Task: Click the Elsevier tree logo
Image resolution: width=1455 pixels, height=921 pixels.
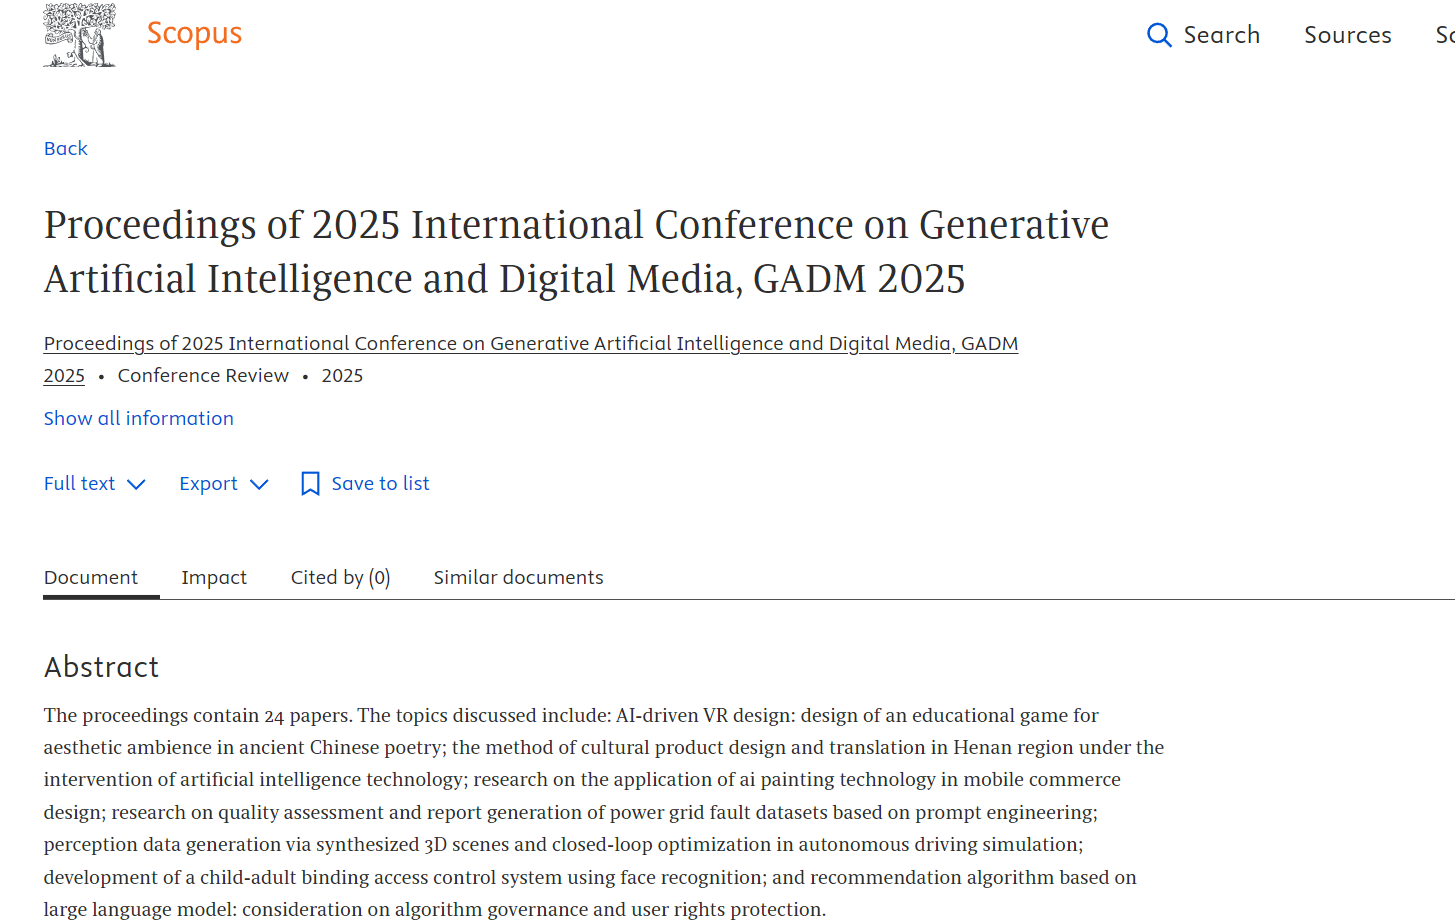Action: pyautogui.click(x=79, y=35)
